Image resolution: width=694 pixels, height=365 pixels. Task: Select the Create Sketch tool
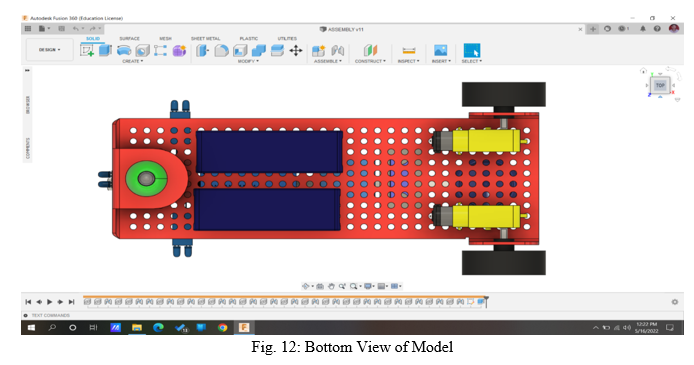coord(87,50)
